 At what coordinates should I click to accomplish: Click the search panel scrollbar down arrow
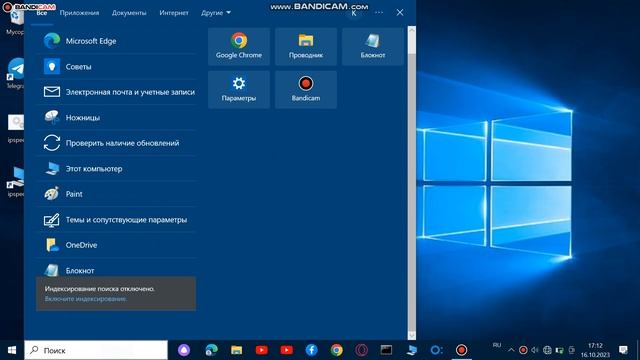pos(411,335)
